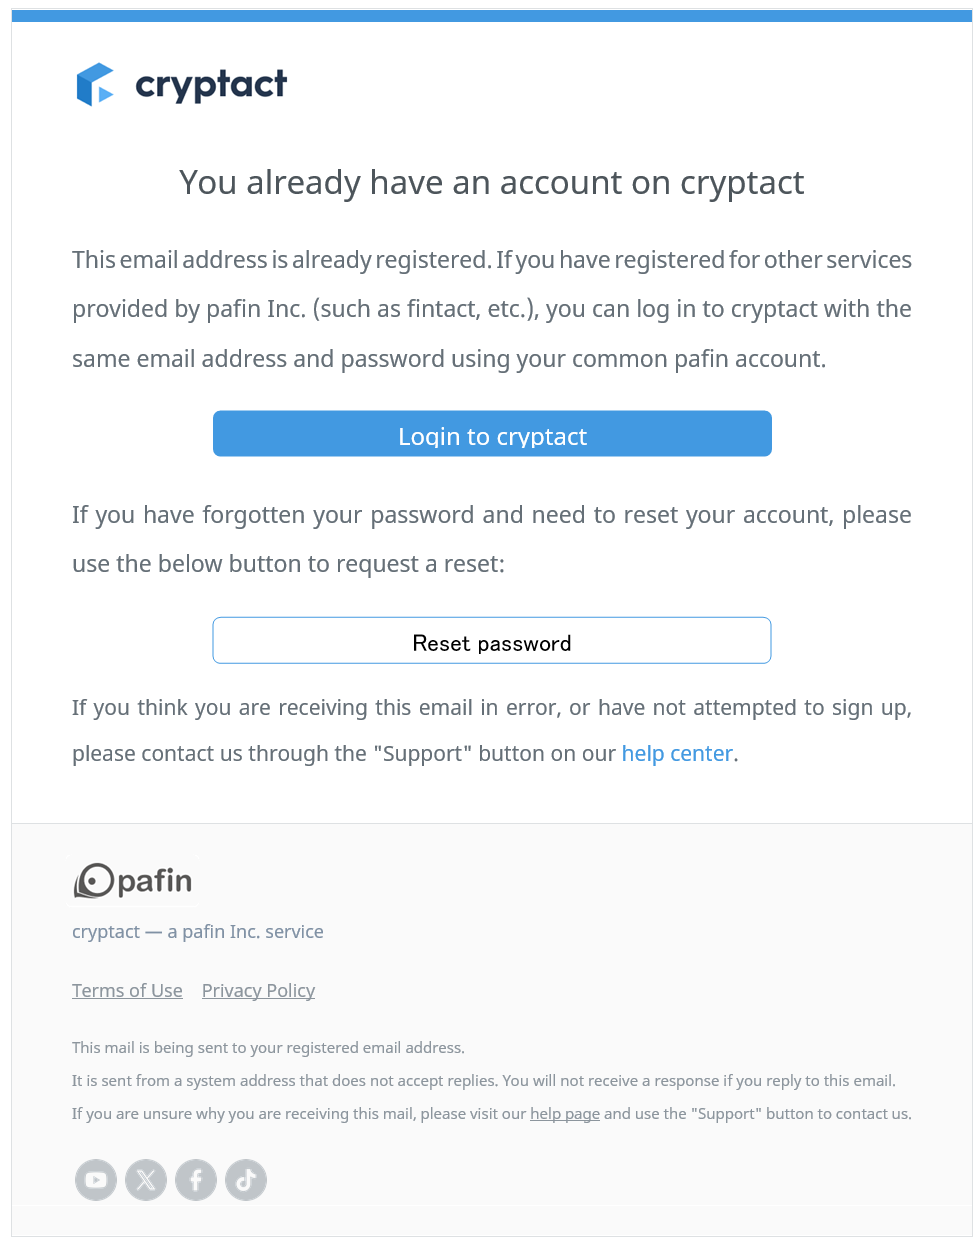
Task: Open the Terms of Use link
Action: [127, 991]
